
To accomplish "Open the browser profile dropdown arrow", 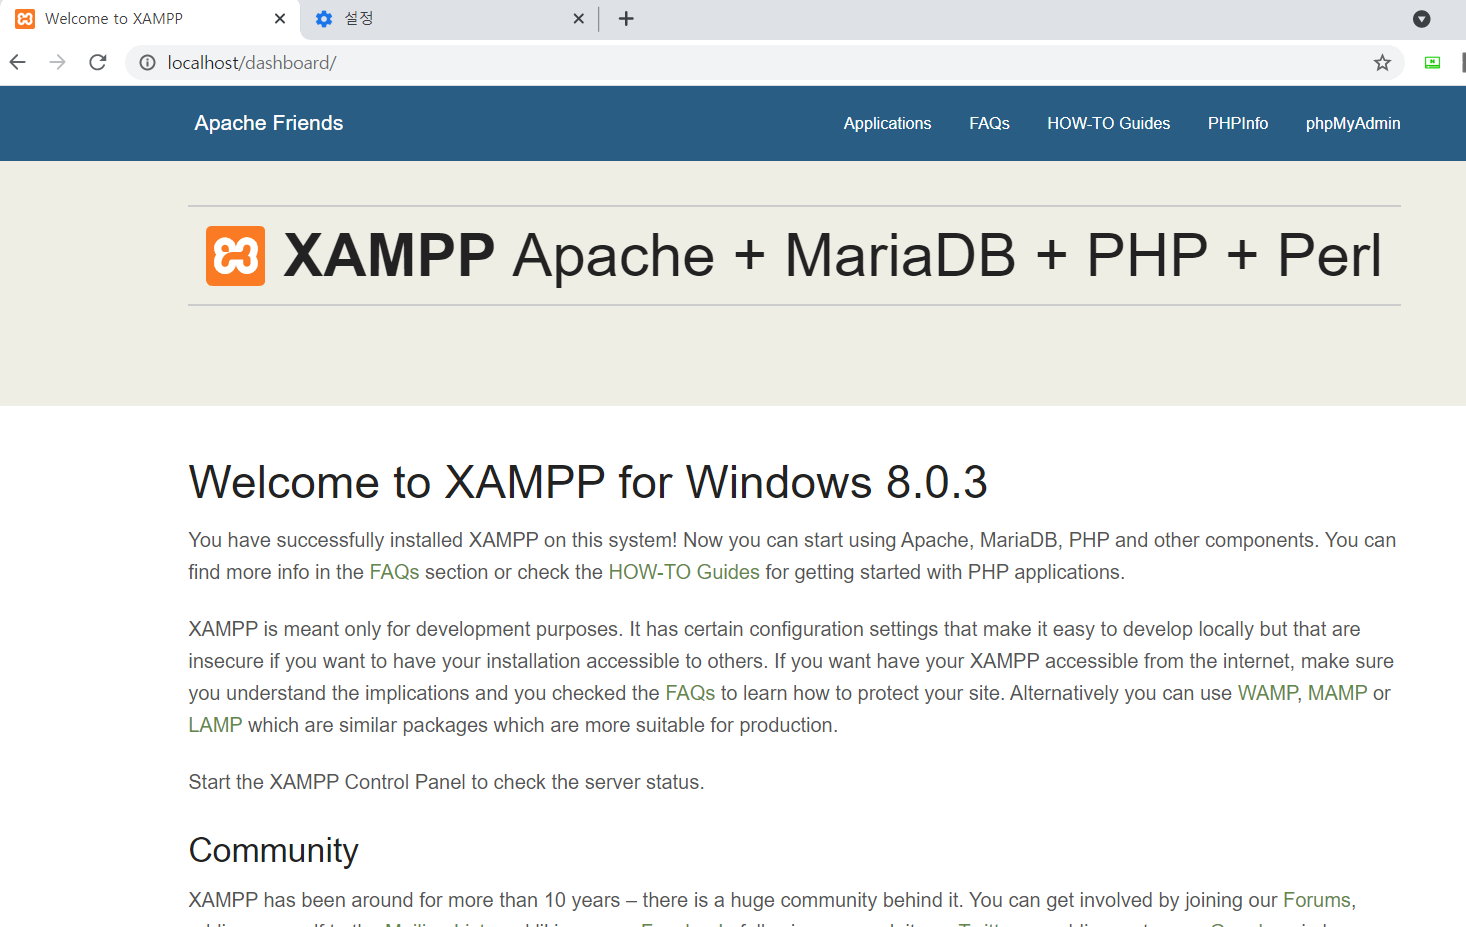I will (x=1422, y=18).
